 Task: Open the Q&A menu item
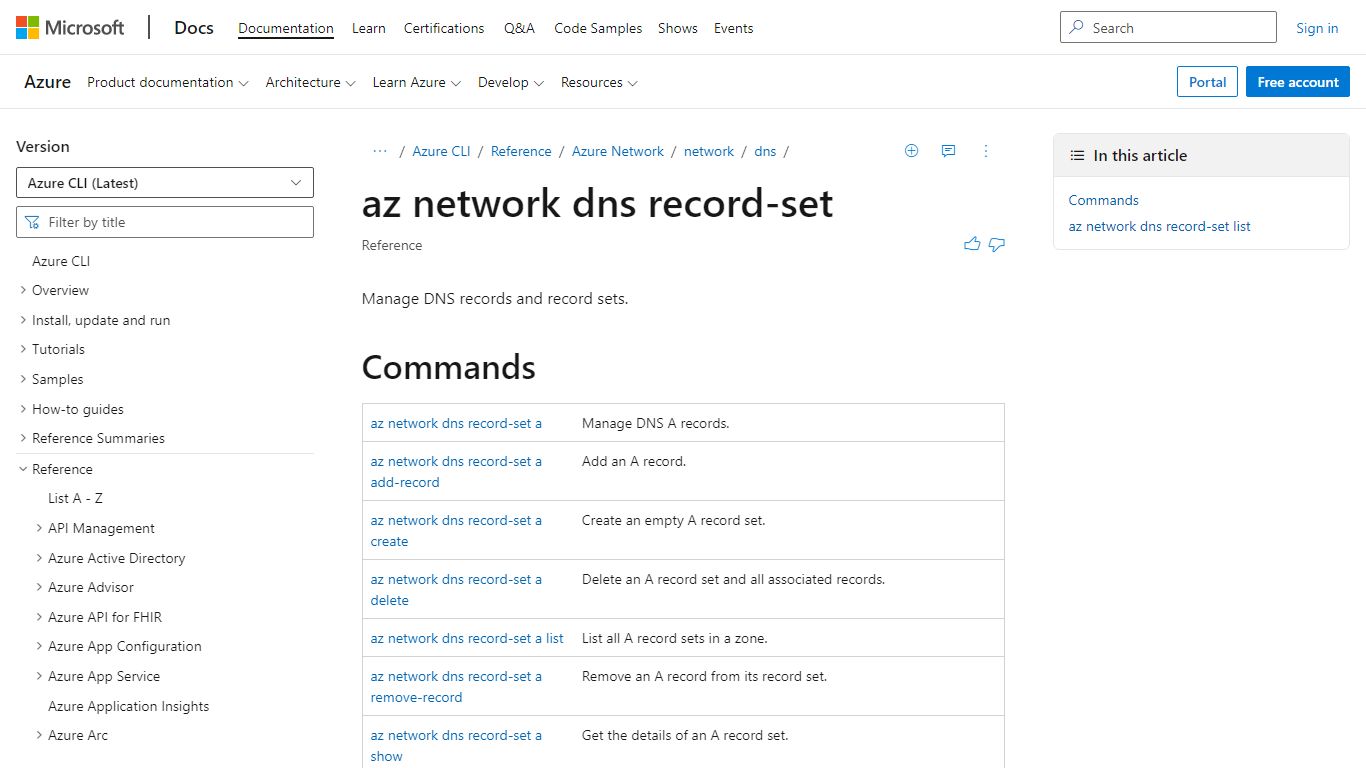(519, 28)
